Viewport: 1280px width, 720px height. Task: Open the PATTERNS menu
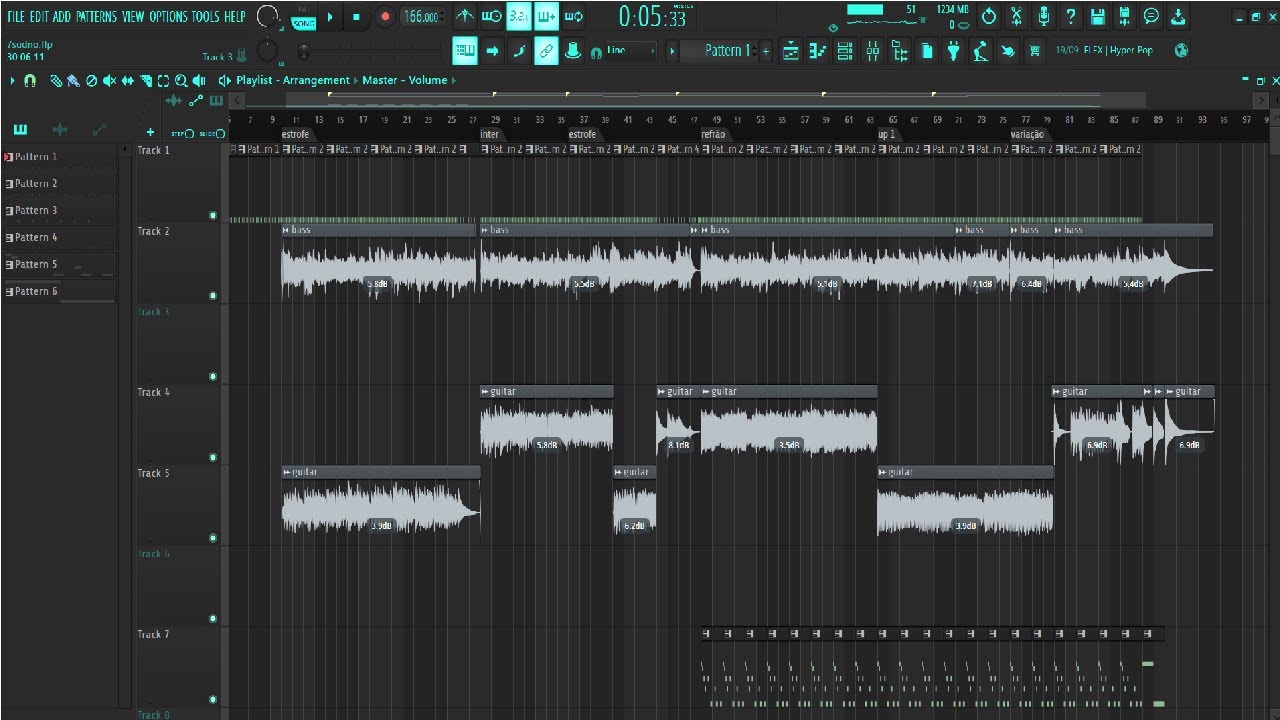pos(96,16)
